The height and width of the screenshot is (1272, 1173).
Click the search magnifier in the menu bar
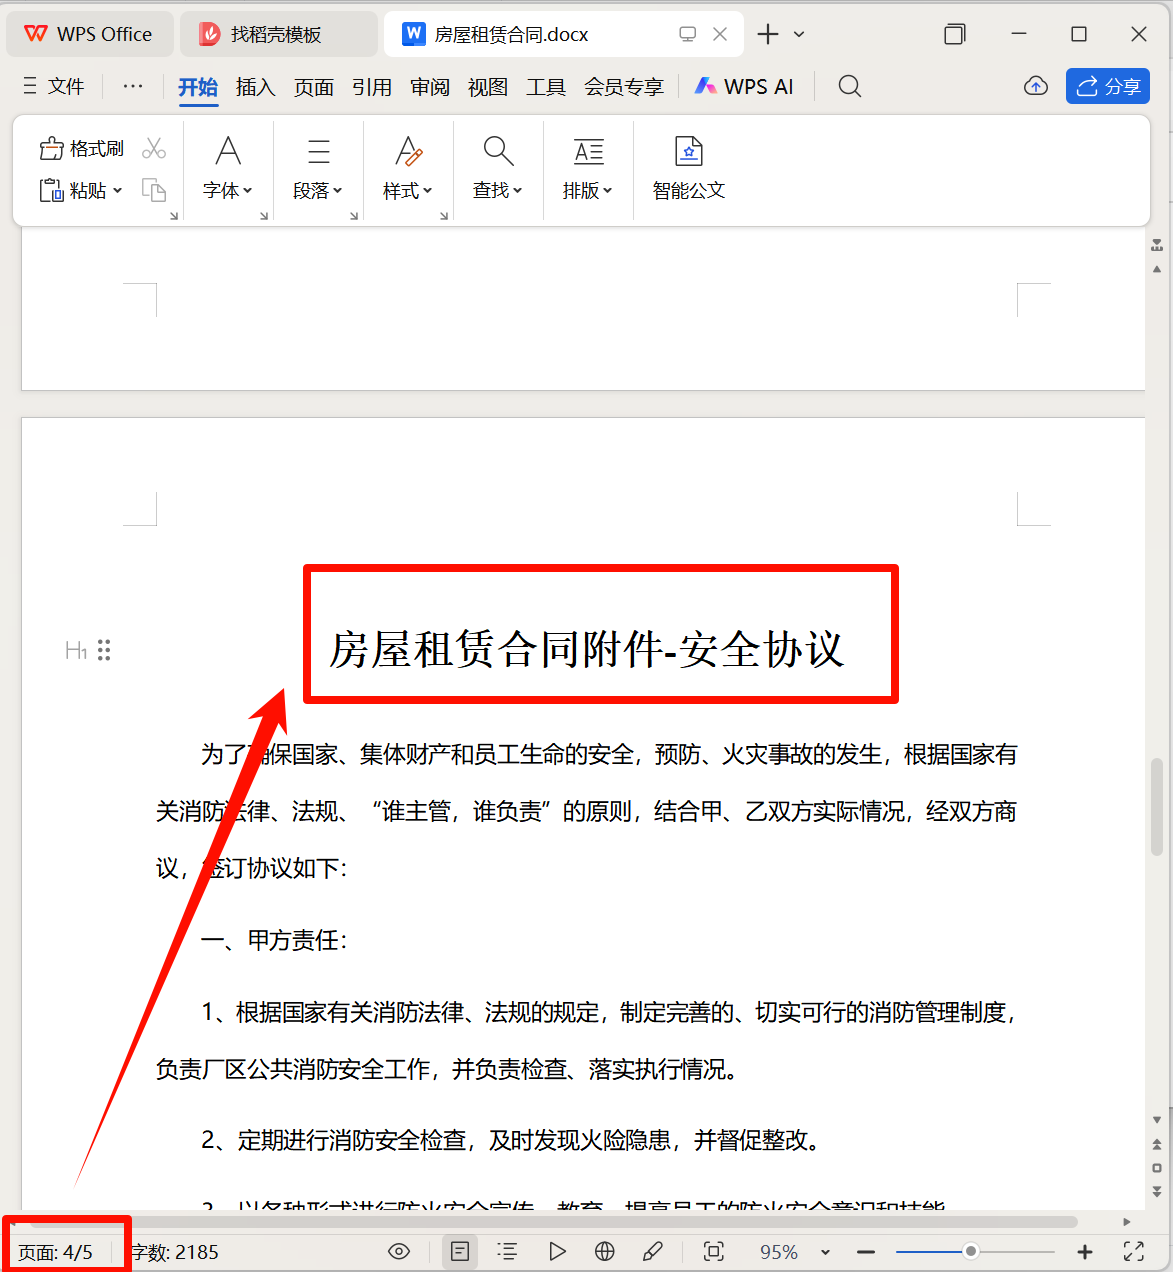[x=850, y=87]
